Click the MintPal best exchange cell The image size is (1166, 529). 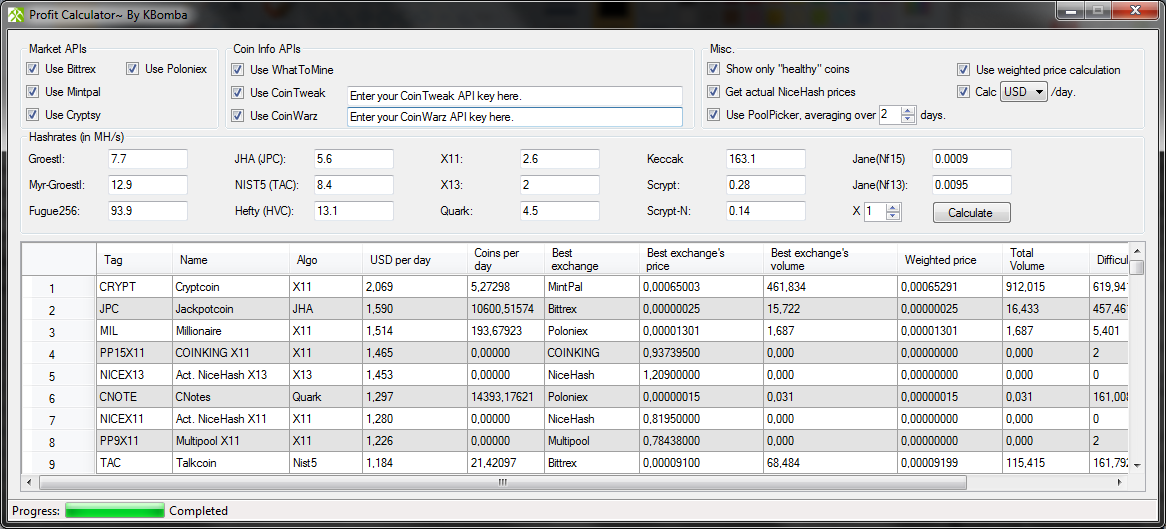tap(592, 287)
